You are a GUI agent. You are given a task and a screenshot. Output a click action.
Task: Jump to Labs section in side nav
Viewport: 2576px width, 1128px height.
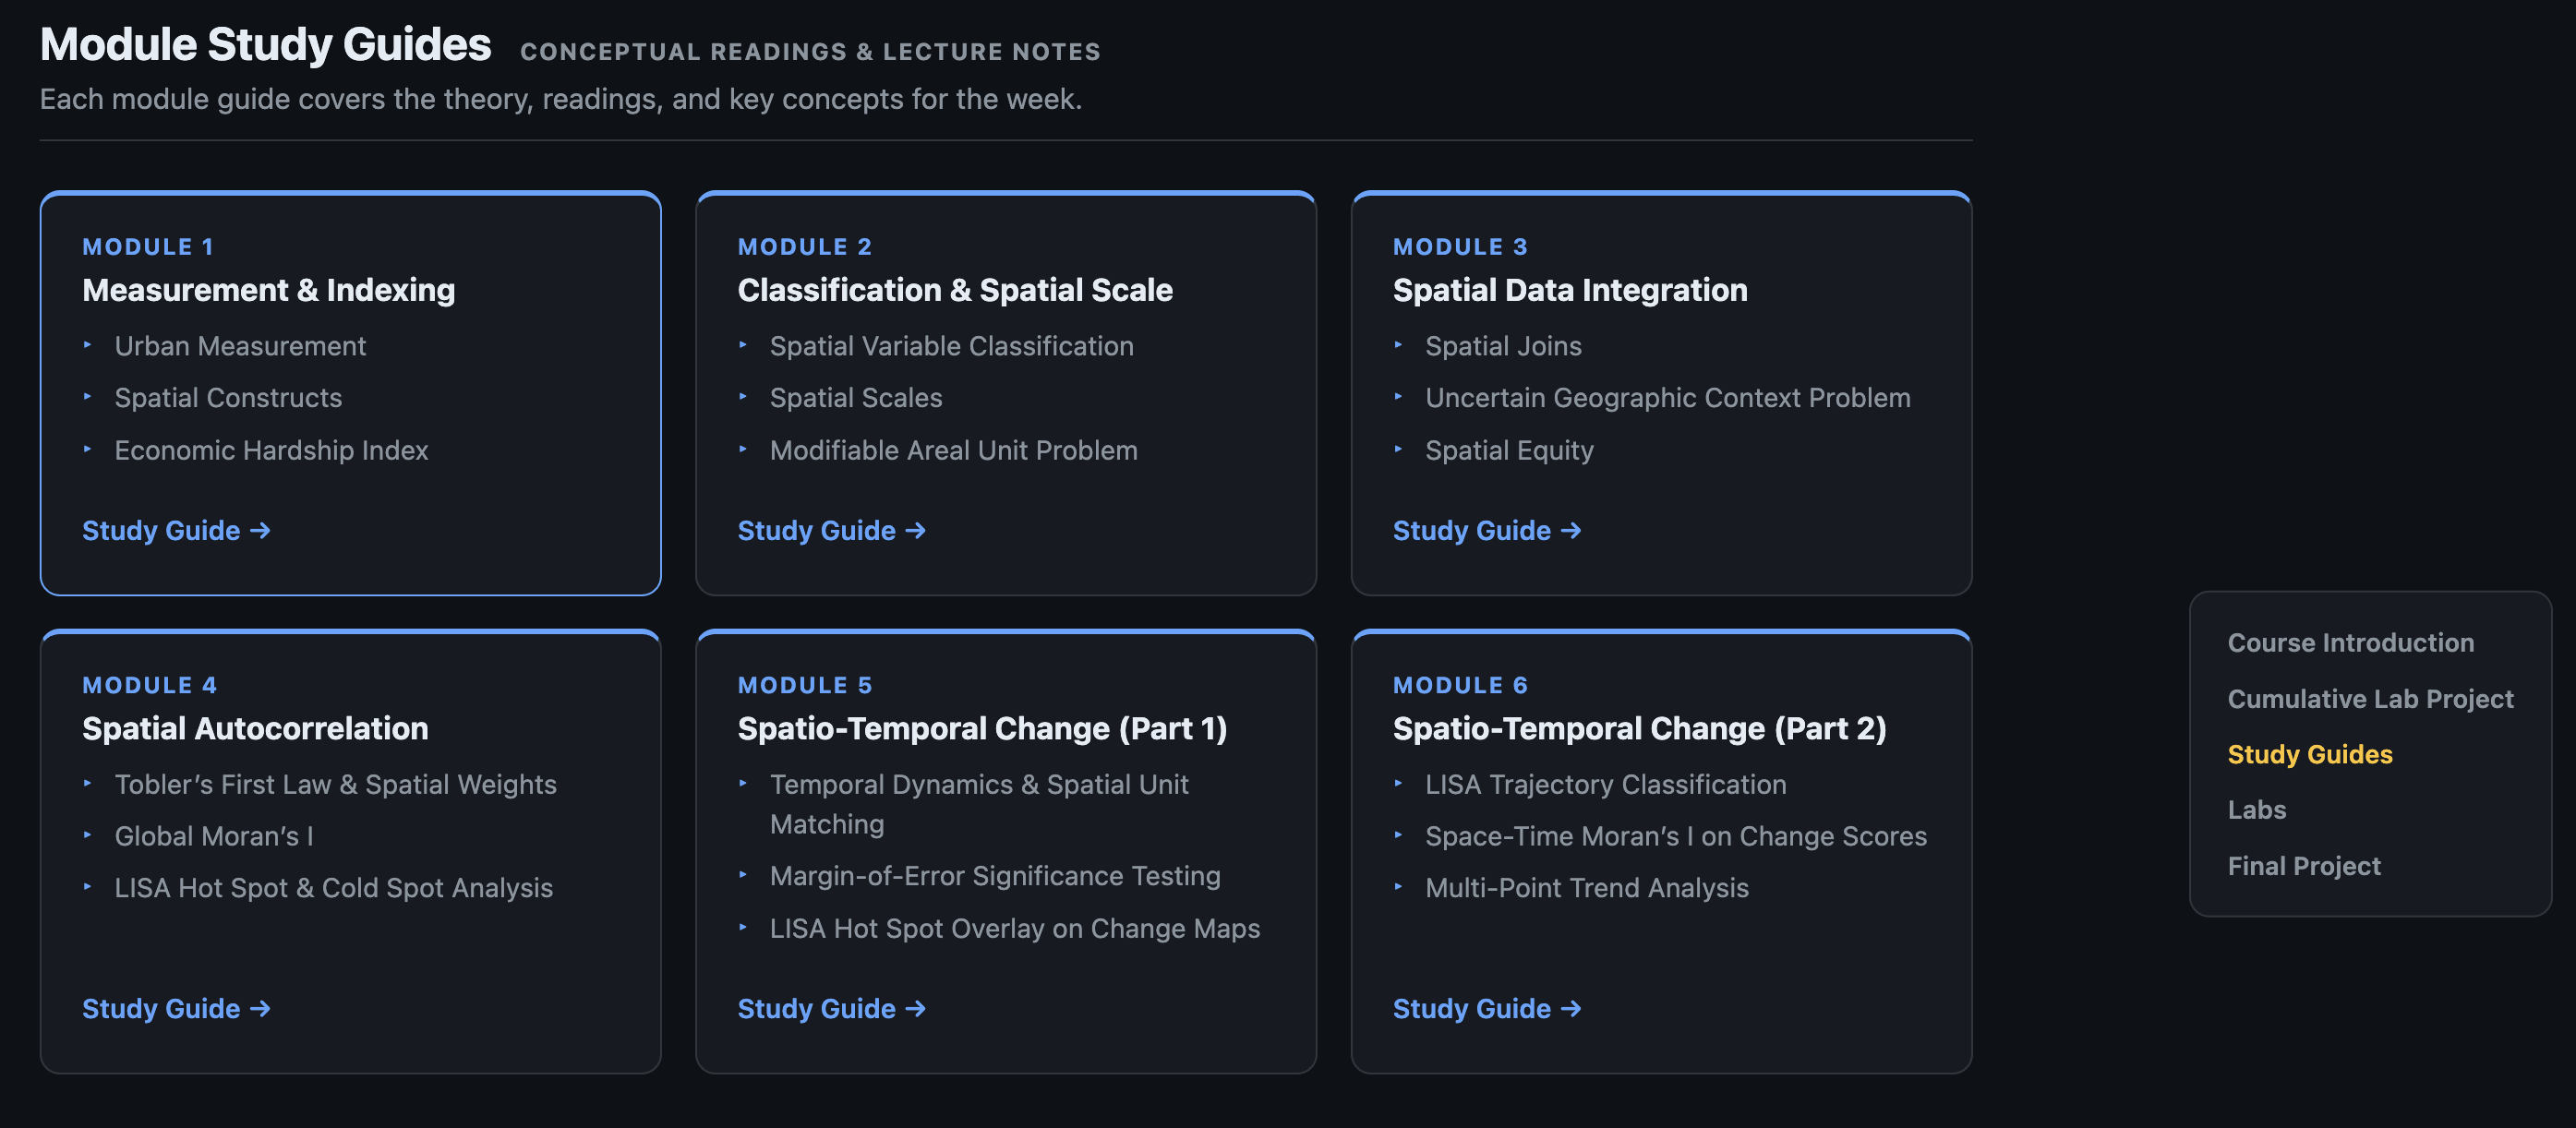pos(2256,809)
